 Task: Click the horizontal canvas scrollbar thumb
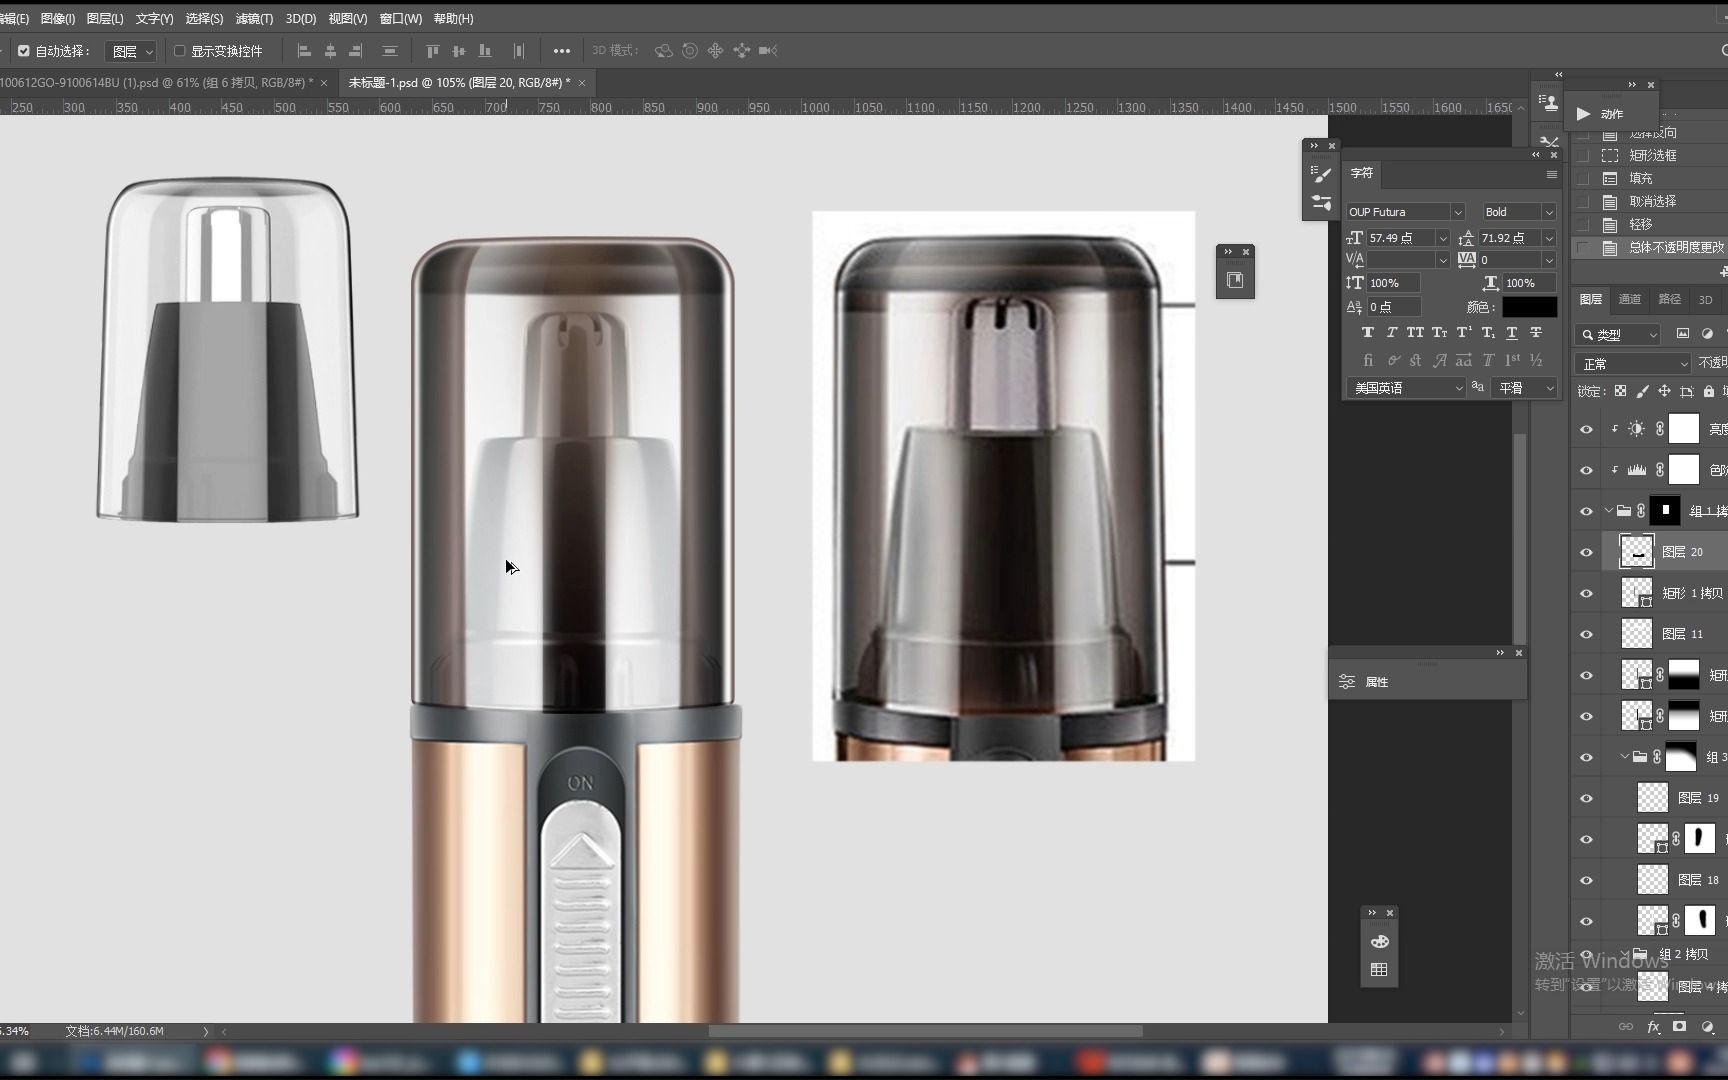(925, 1031)
